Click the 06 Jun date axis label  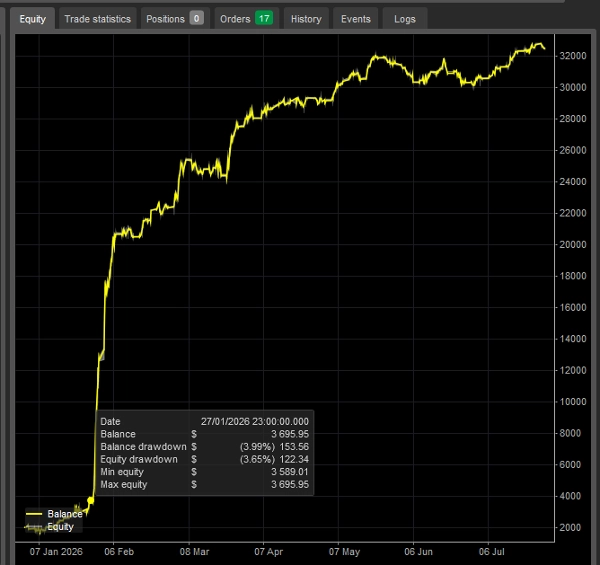click(418, 552)
